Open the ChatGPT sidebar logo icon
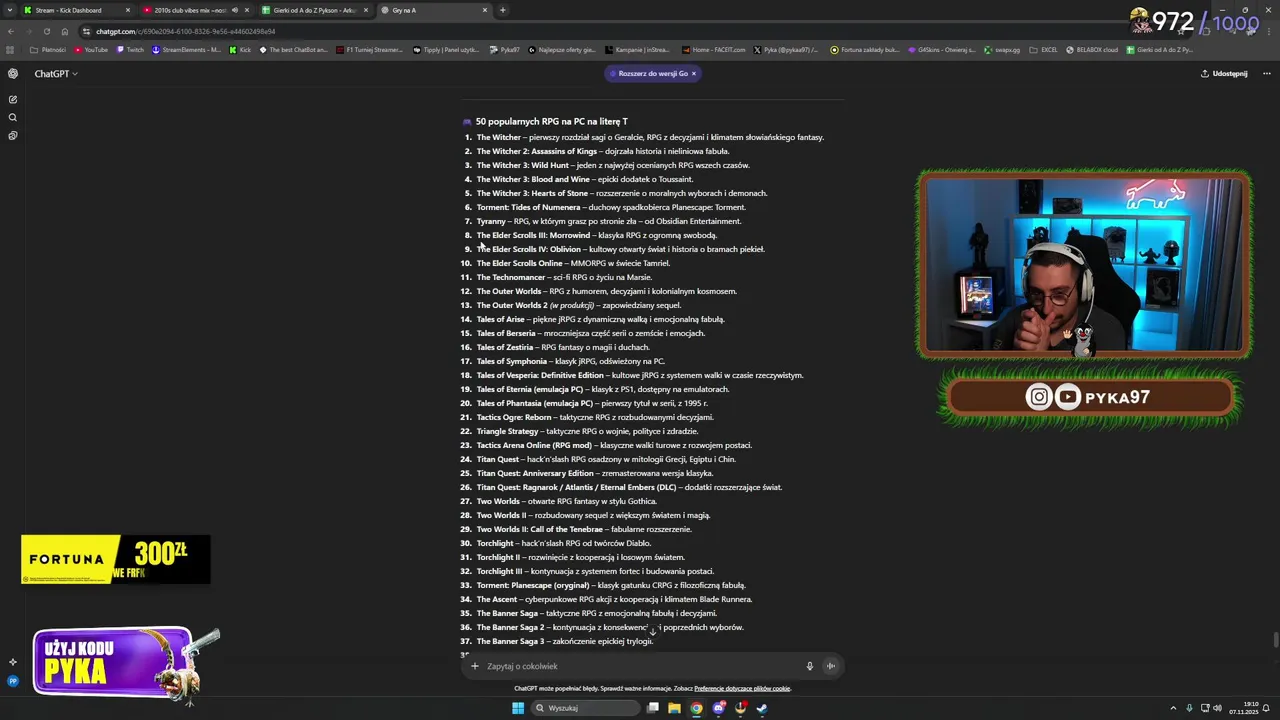 [13, 73]
